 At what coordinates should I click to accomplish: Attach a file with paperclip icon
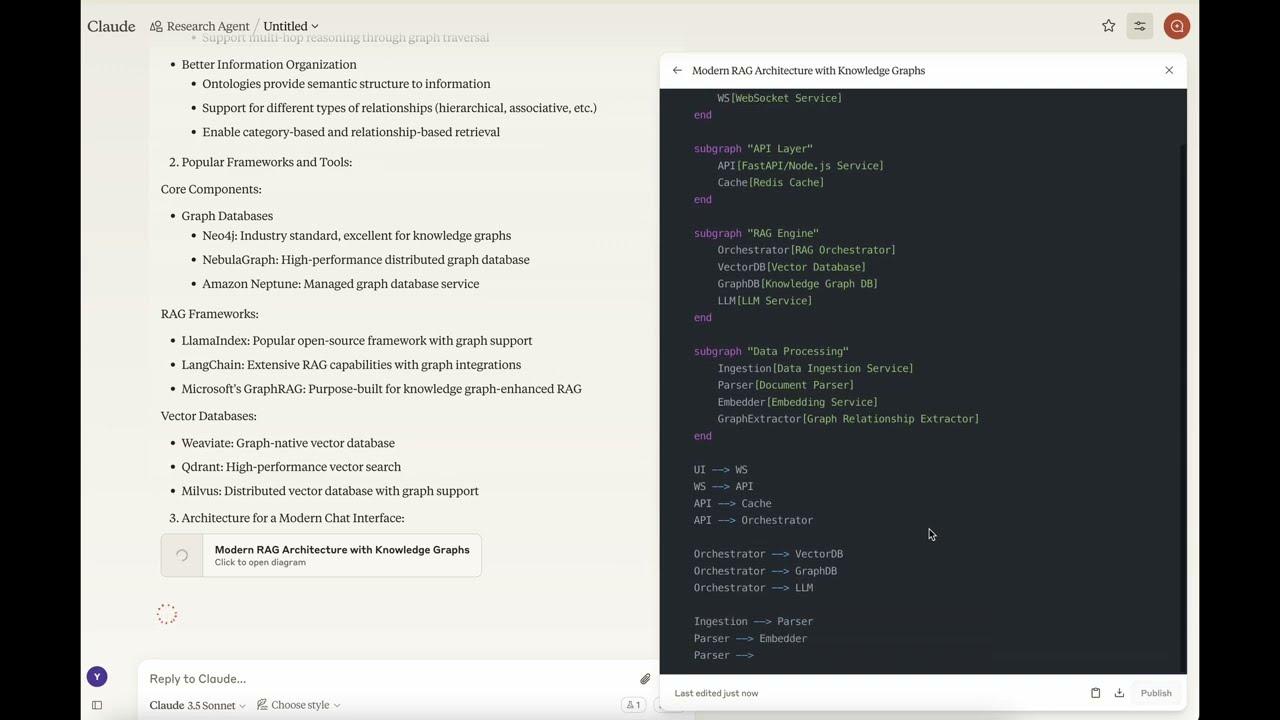click(x=645, y=679)
